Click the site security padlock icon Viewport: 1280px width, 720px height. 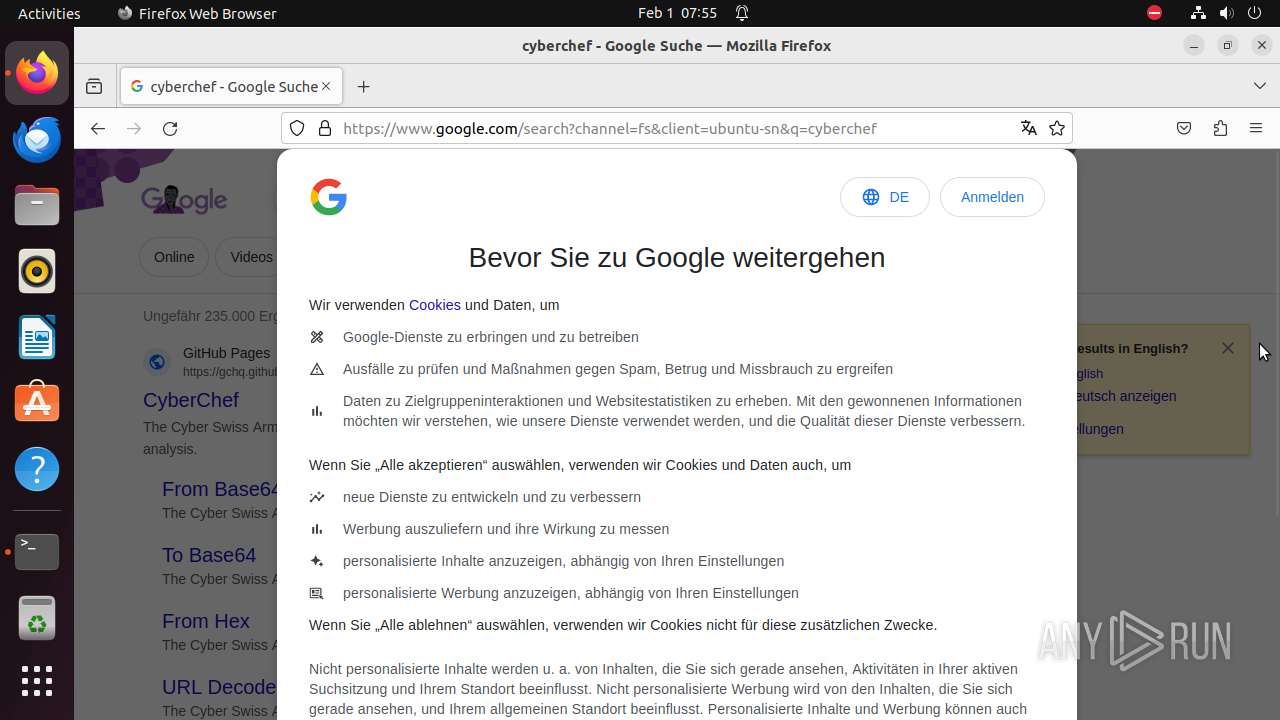pyautogui.click(x=324, y=128)
